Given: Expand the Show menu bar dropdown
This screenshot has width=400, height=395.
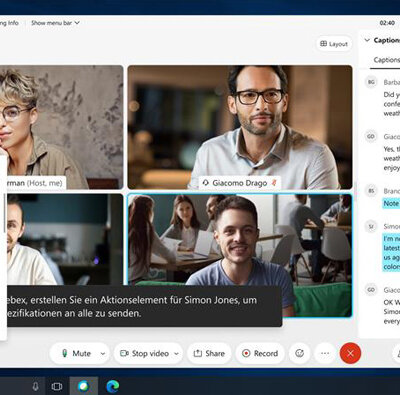Looking at the screenshot, I should (x=55, y=23).
